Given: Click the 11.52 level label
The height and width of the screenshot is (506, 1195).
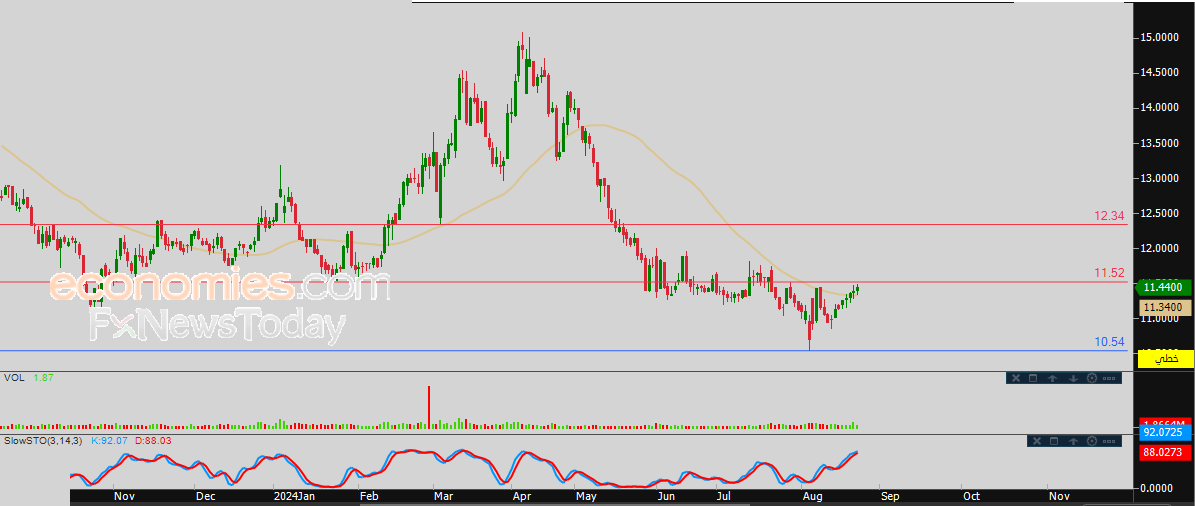Looking at the screenshot, I should 1109,273.
